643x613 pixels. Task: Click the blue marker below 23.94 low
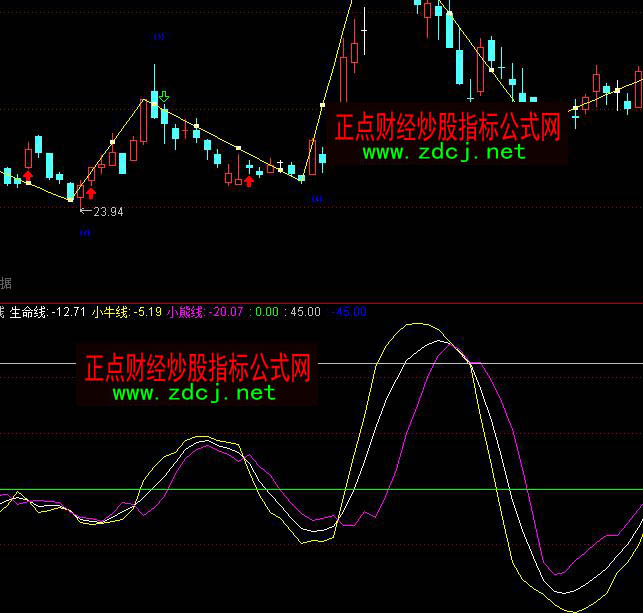(84, 232)
